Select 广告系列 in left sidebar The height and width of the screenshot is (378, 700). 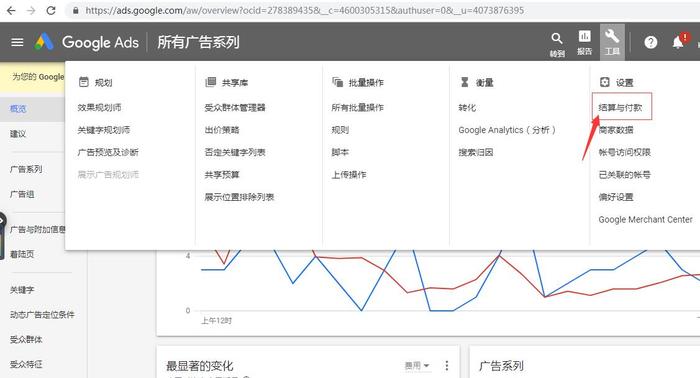[26, 169]
